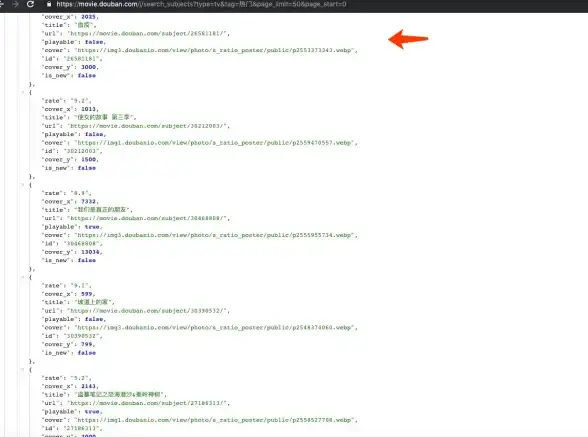Open the subject/30468808 url link
Viewport: 588px width, 437px height.
pyautogui.click(x=148, y=218)
